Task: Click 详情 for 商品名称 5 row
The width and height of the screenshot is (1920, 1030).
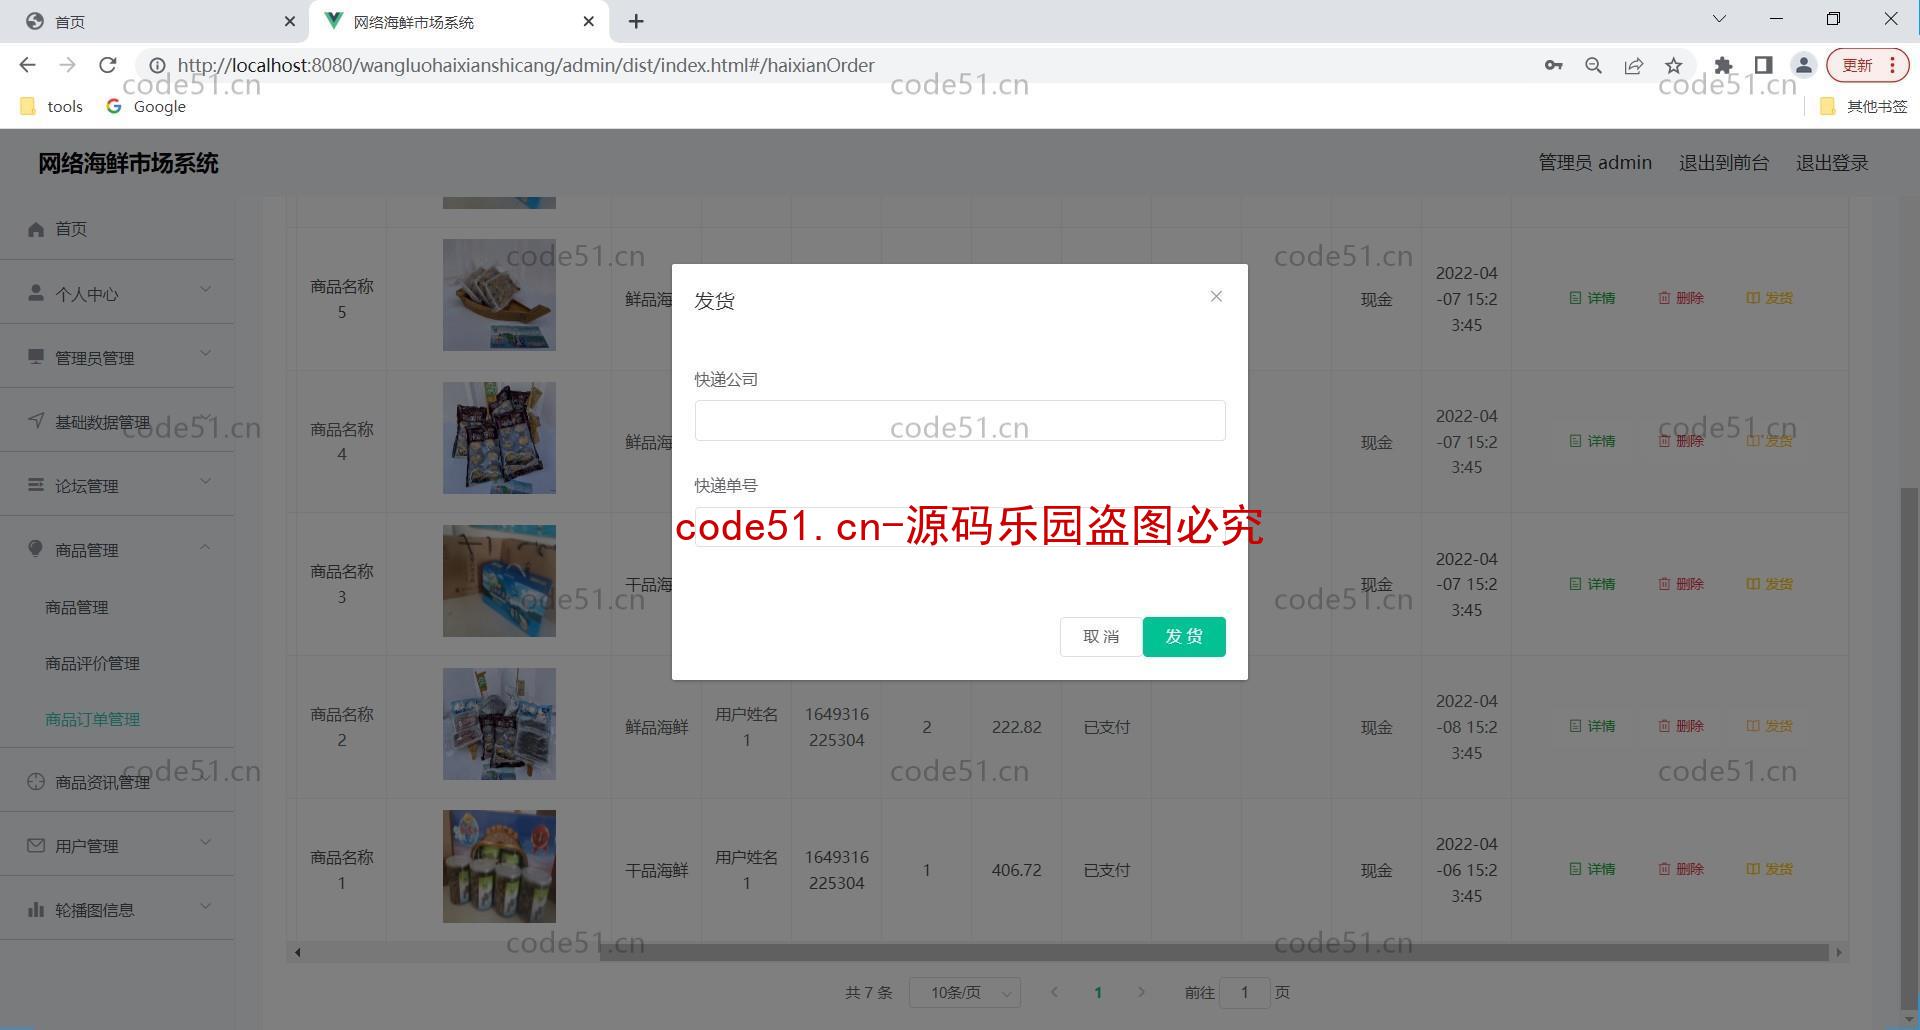Action: click(1592, 298)
